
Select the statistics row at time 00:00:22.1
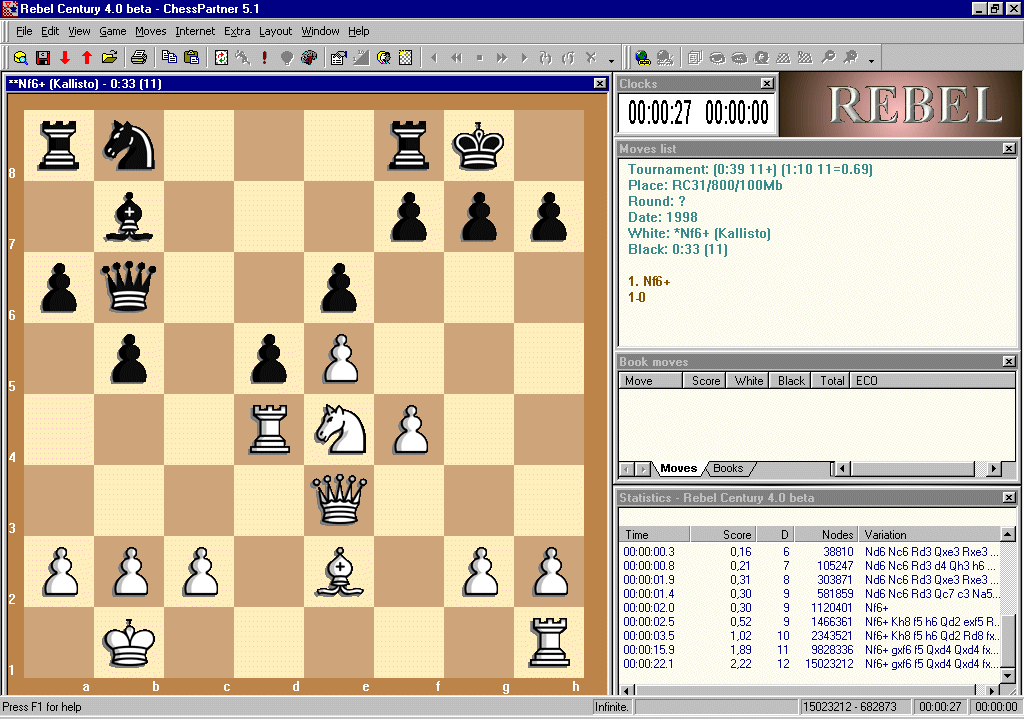[811, 663]
